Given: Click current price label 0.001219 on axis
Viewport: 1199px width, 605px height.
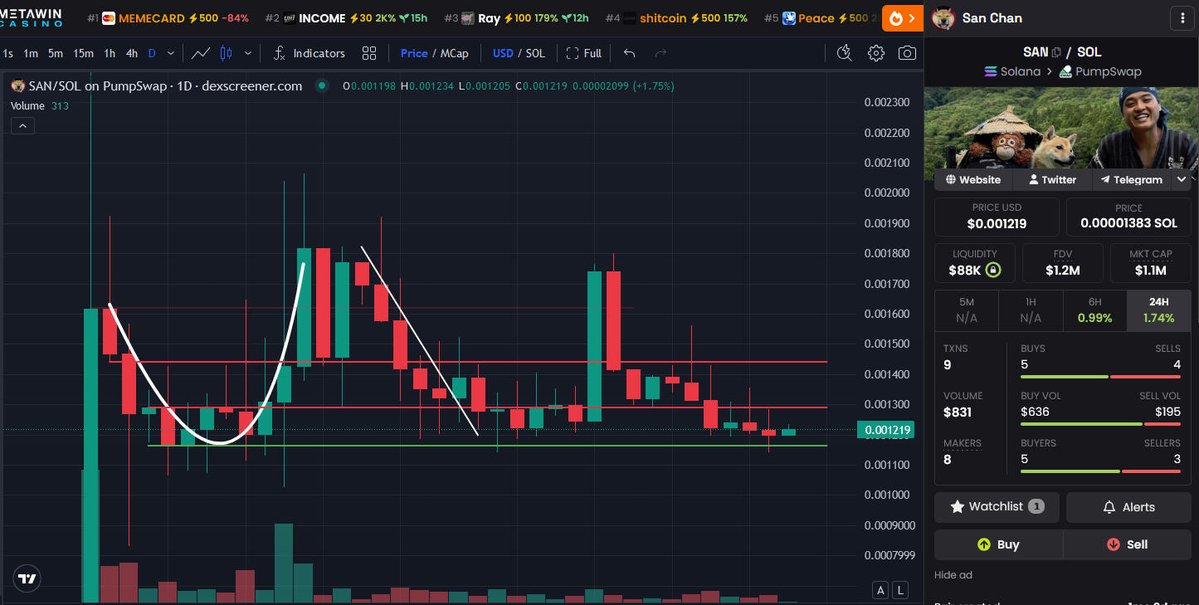Looking at the screenshot, I should point(885,430).
